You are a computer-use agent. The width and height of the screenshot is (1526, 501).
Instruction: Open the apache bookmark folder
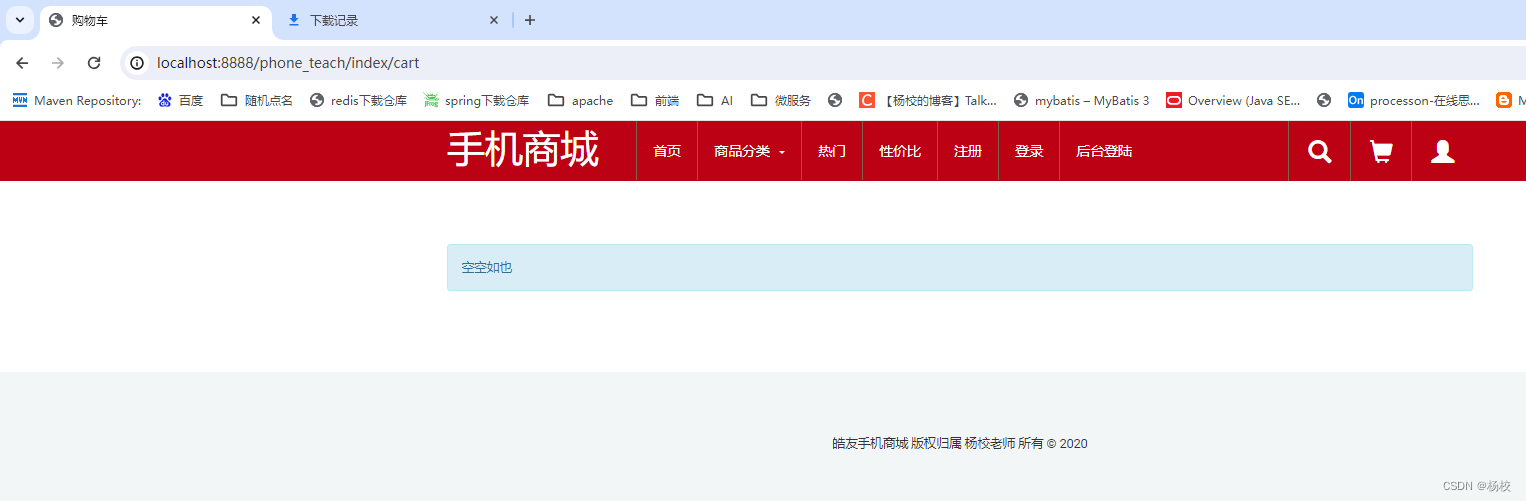[580, 100]
